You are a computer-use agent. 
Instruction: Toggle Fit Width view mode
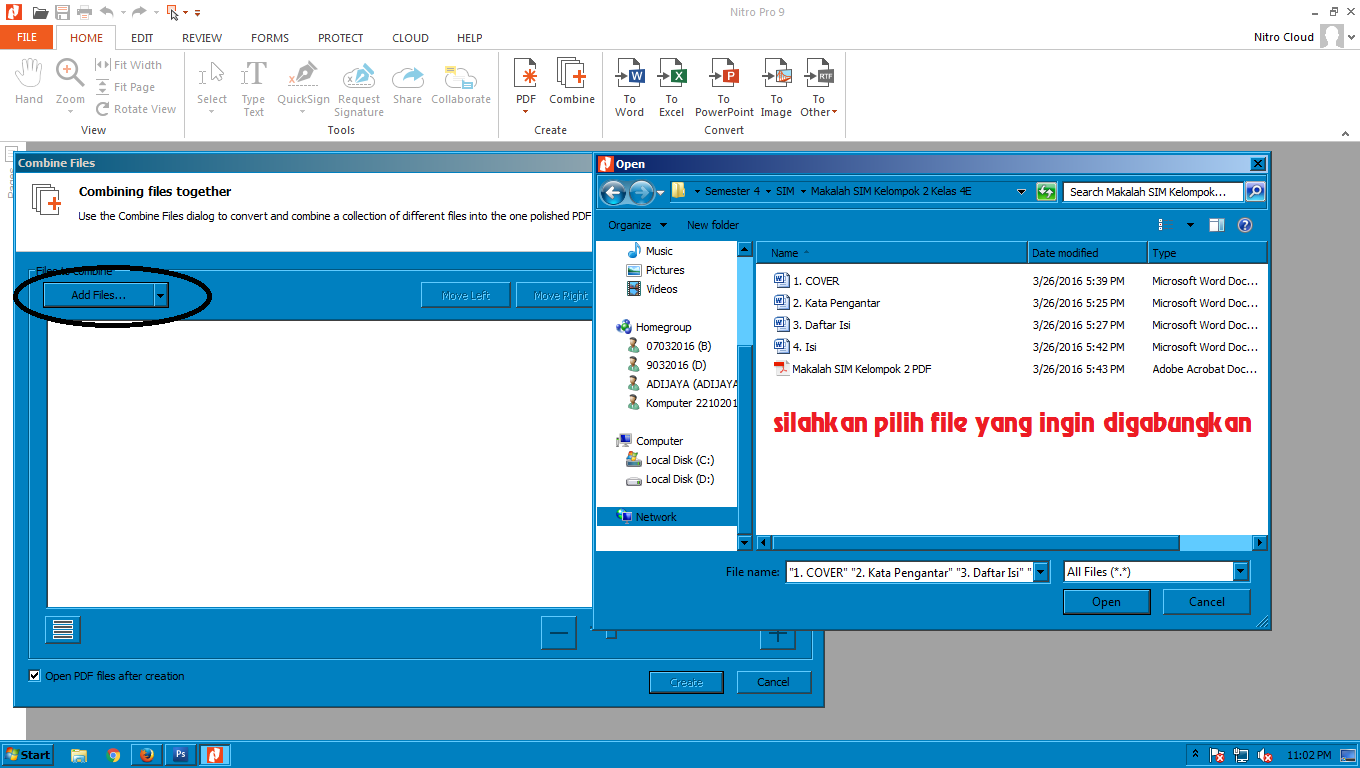pyautogui.click(x=134, y=64)
